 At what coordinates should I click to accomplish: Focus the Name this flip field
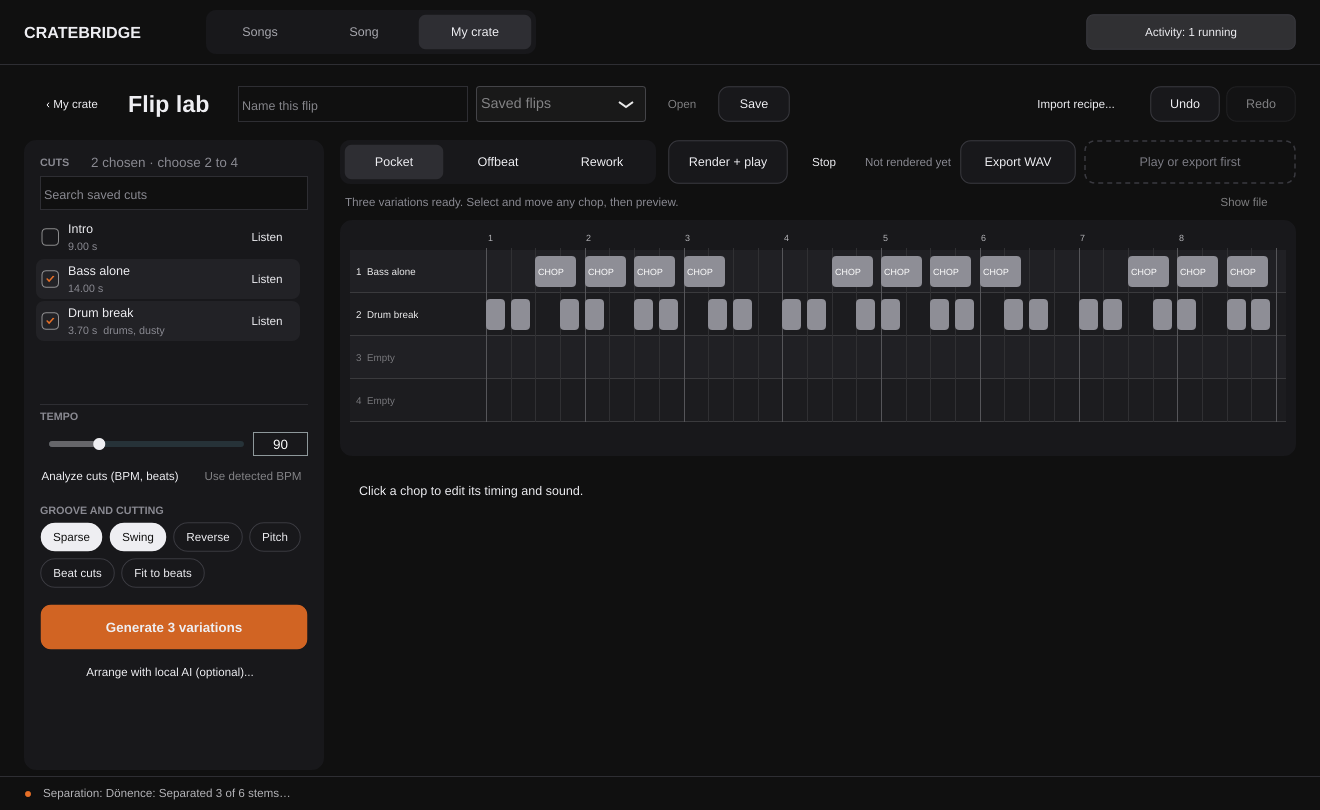[353, 104]
